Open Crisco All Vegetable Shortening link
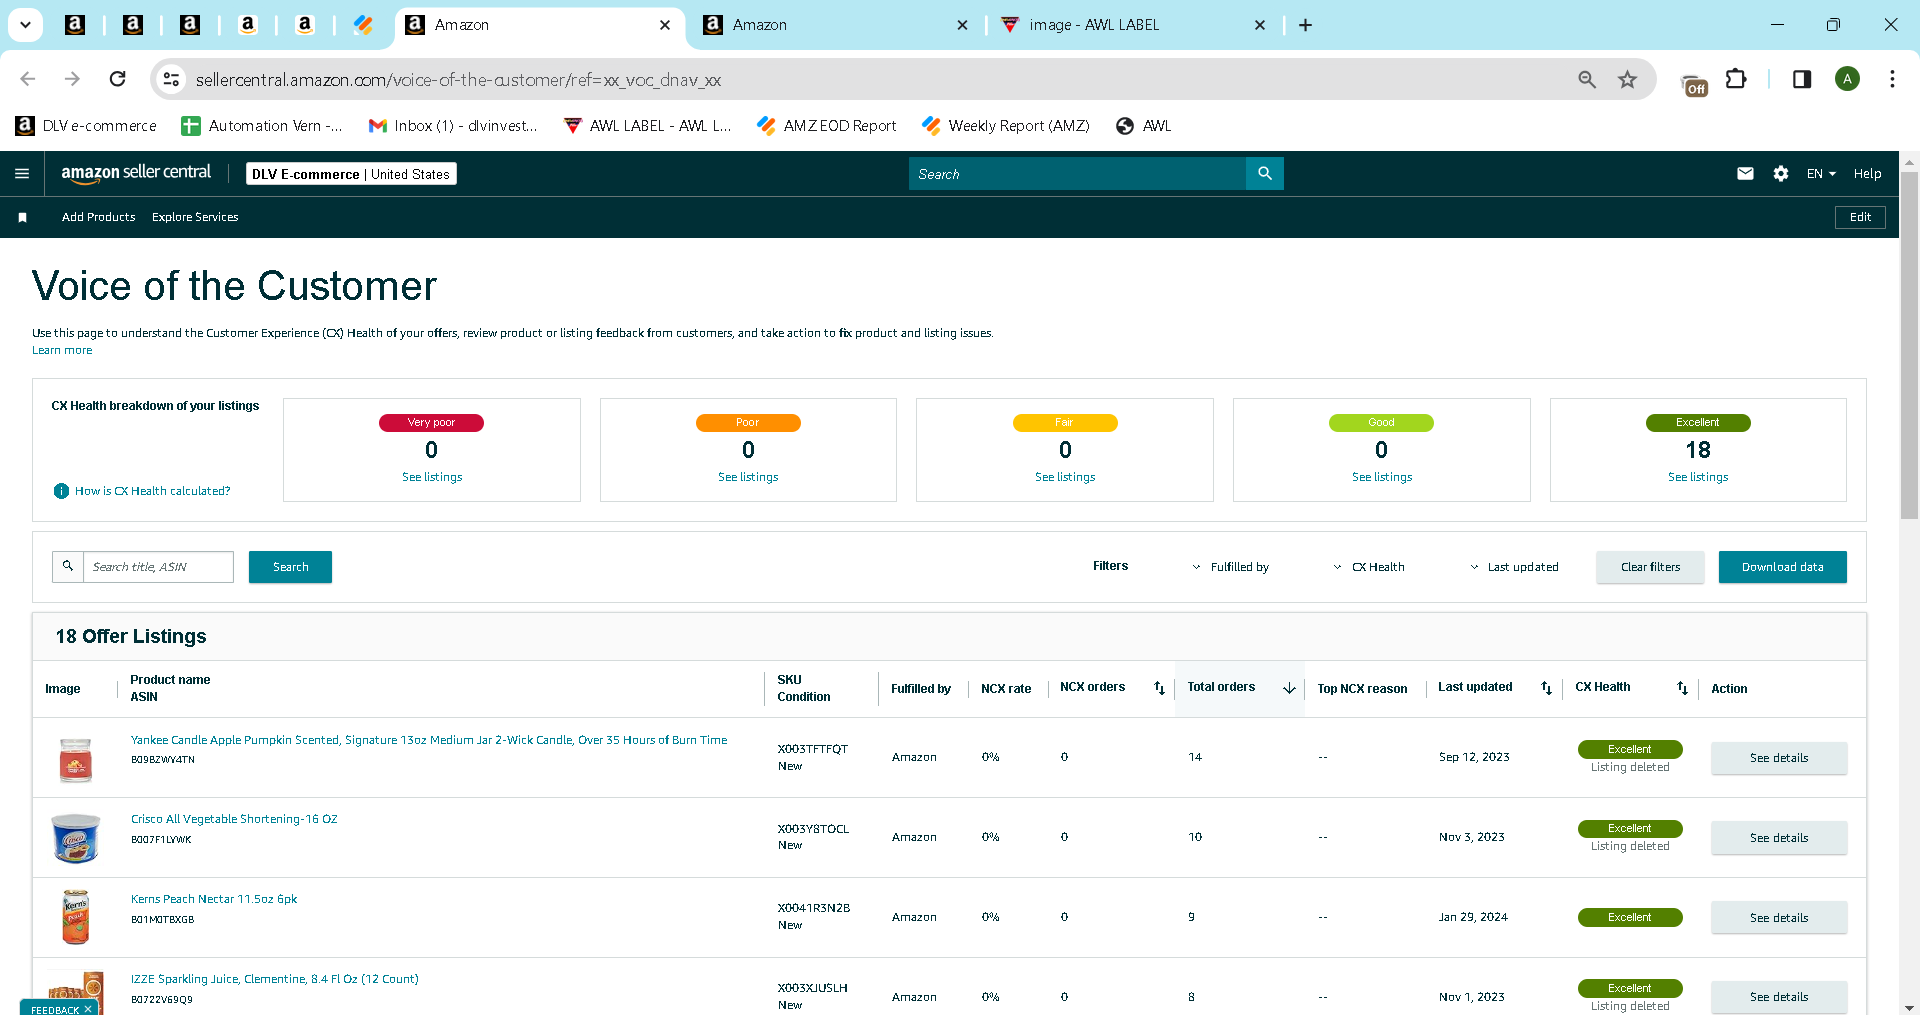The width and height of the screenshot is (1920, 1015). (234, 819)
